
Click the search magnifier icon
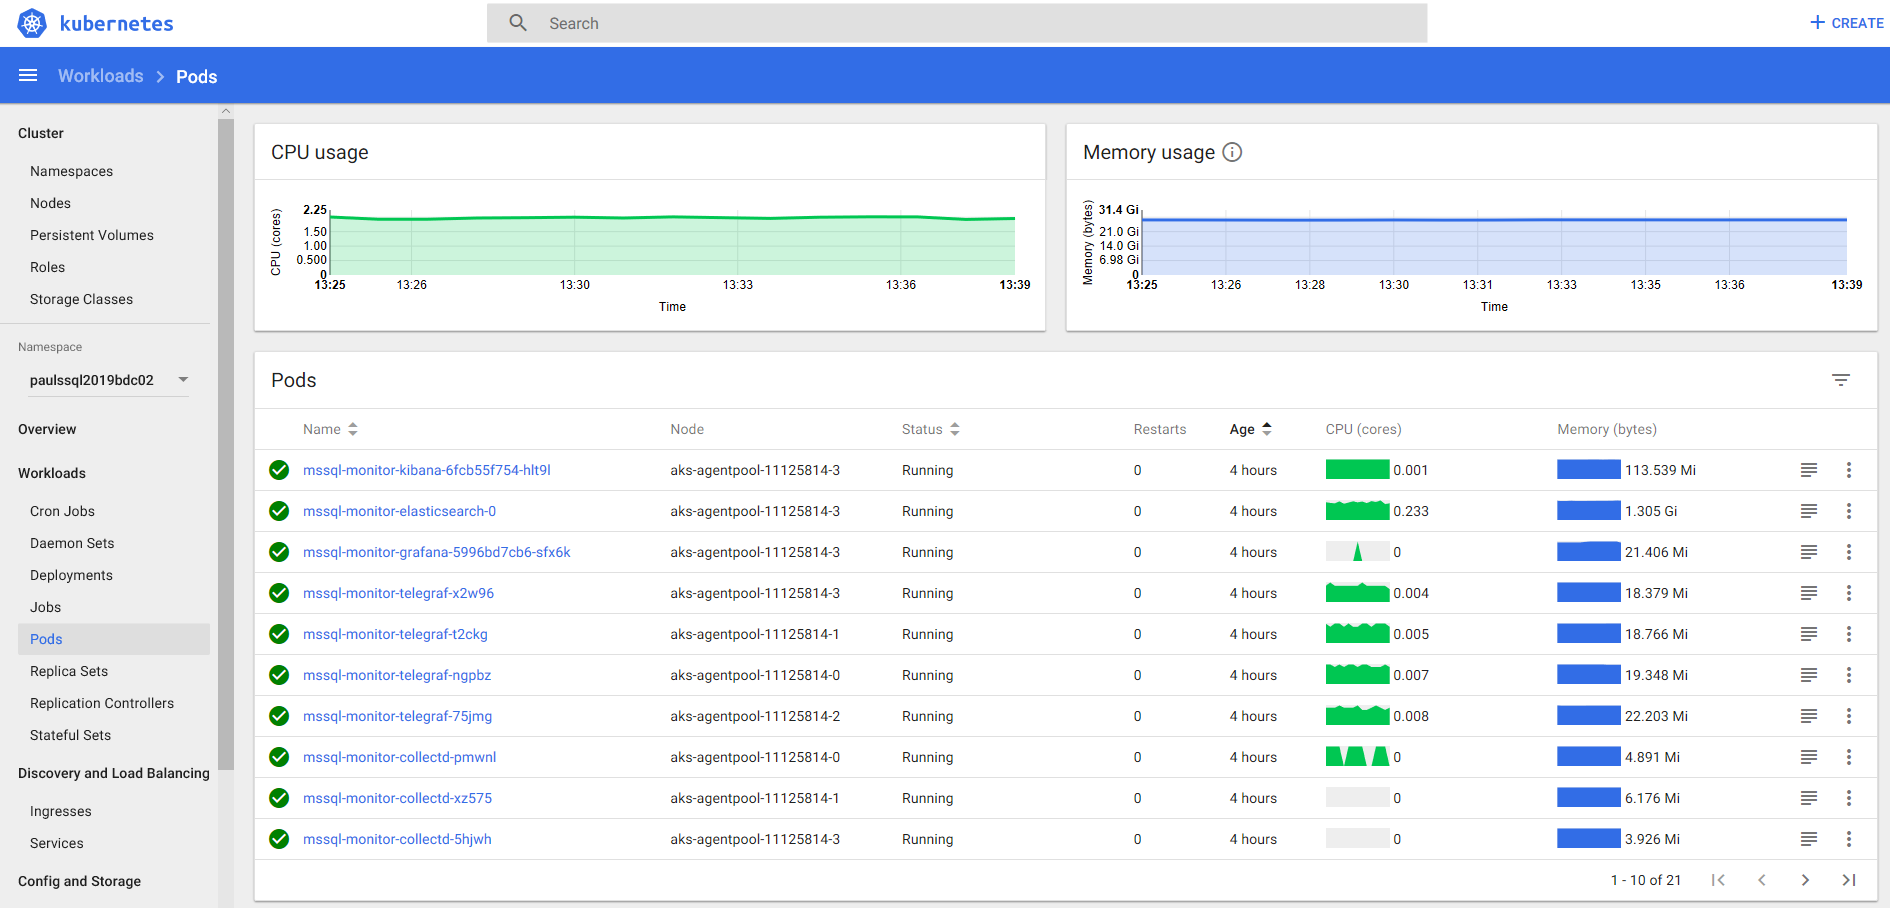pos(518,23)
